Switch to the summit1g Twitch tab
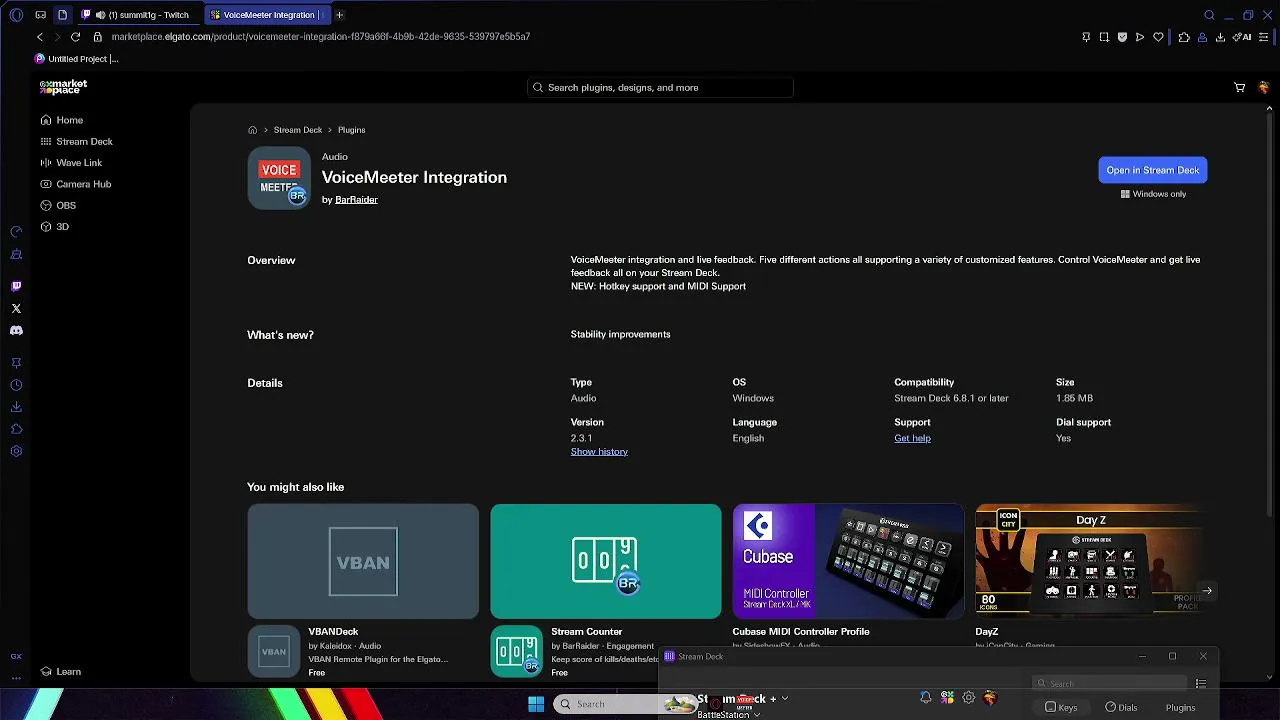The width and height of the screenshot is (1280, 720). tap(137, 15)
